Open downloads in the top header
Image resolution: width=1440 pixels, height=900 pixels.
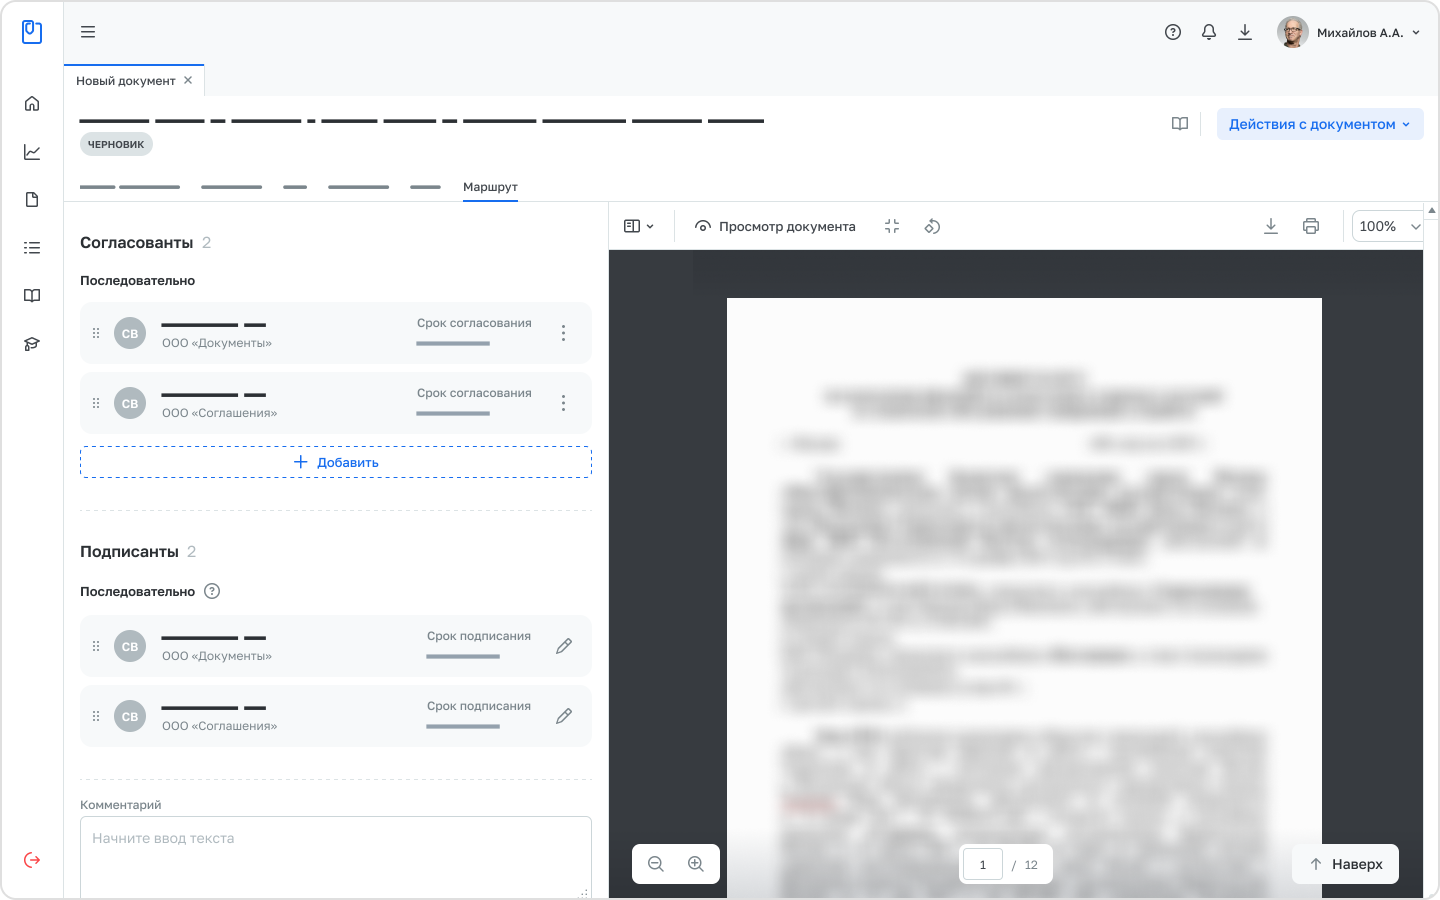tap(1245, 32)
